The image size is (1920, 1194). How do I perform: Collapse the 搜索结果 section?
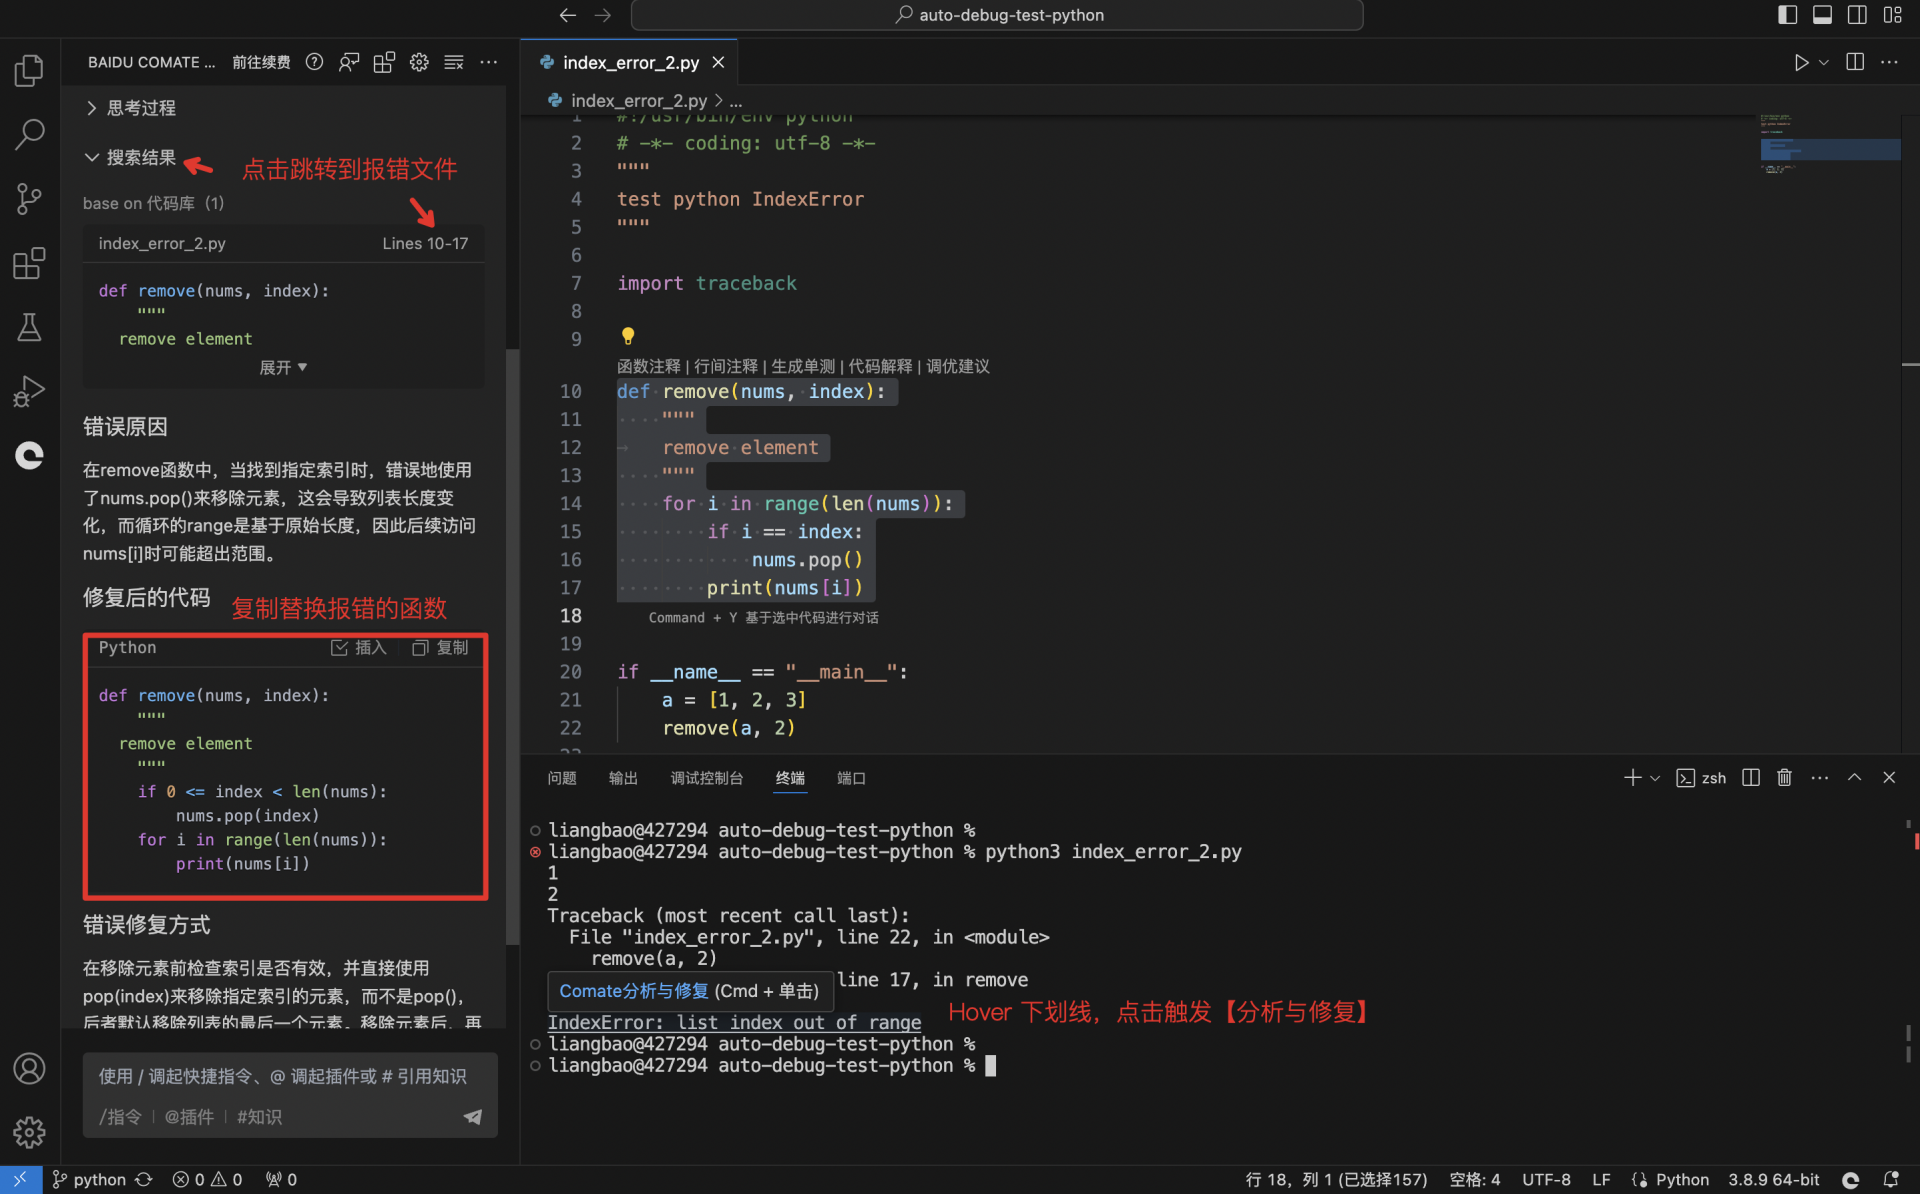[131, 158]
